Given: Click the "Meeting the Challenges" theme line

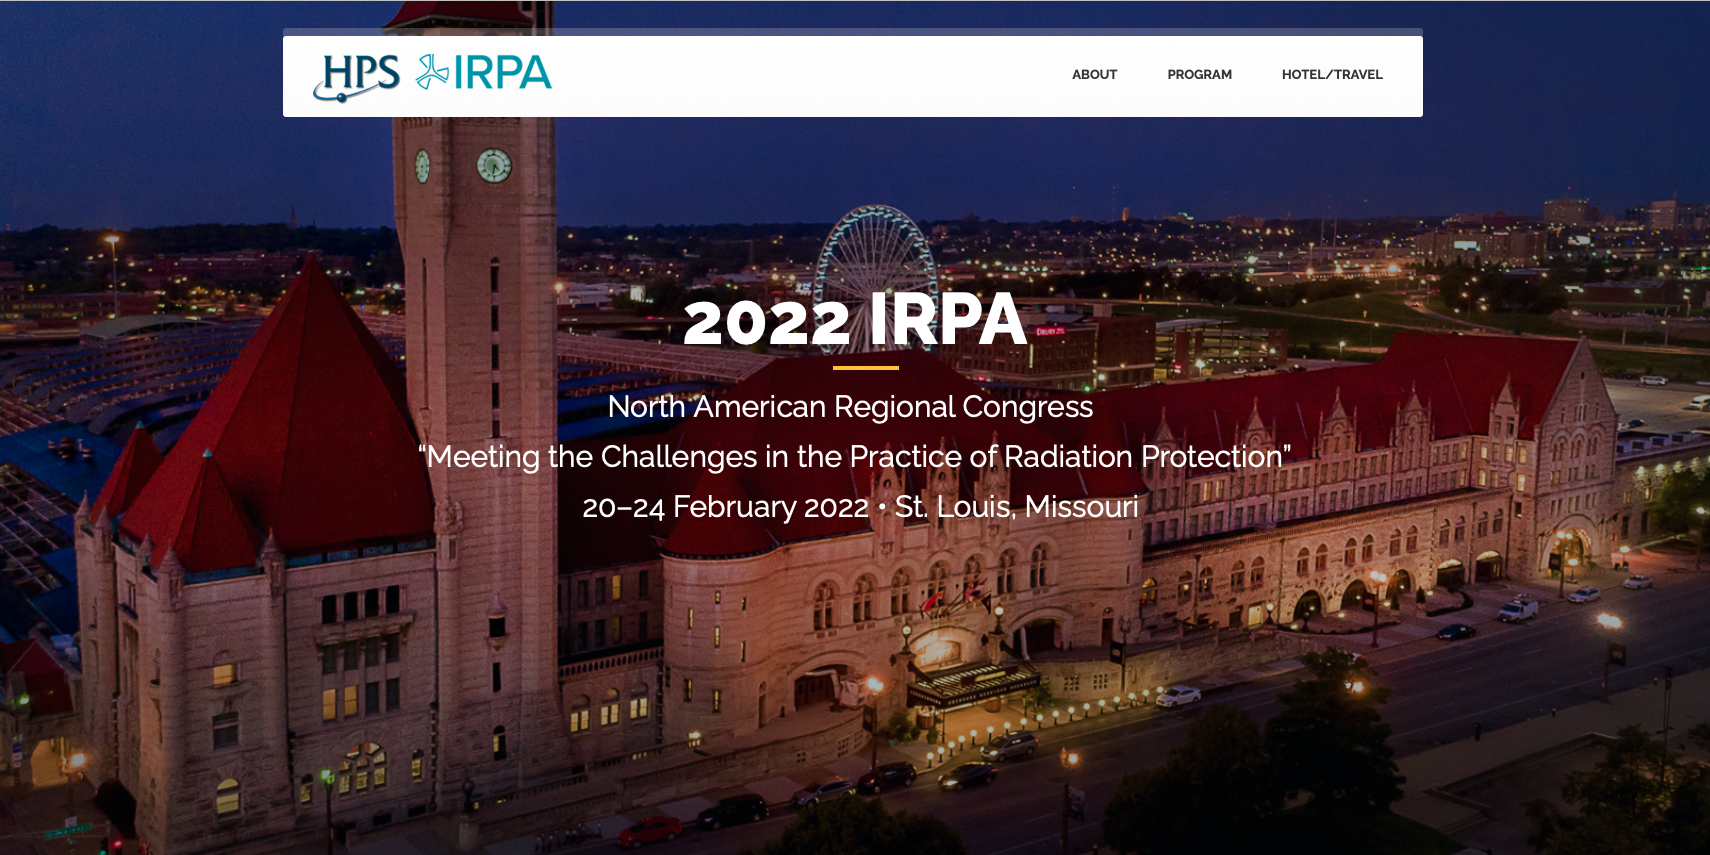Looking at the screenshot, I should coord(855,457).
